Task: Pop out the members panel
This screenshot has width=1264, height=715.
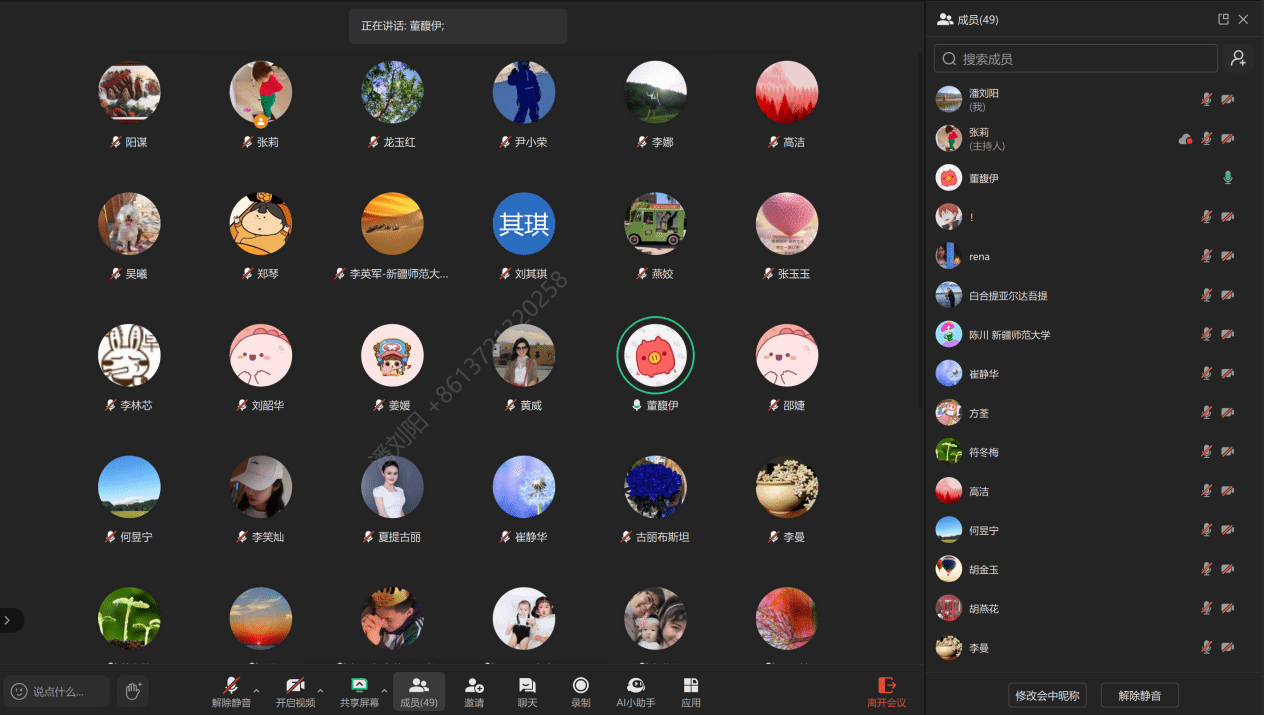Action: 1223,19
